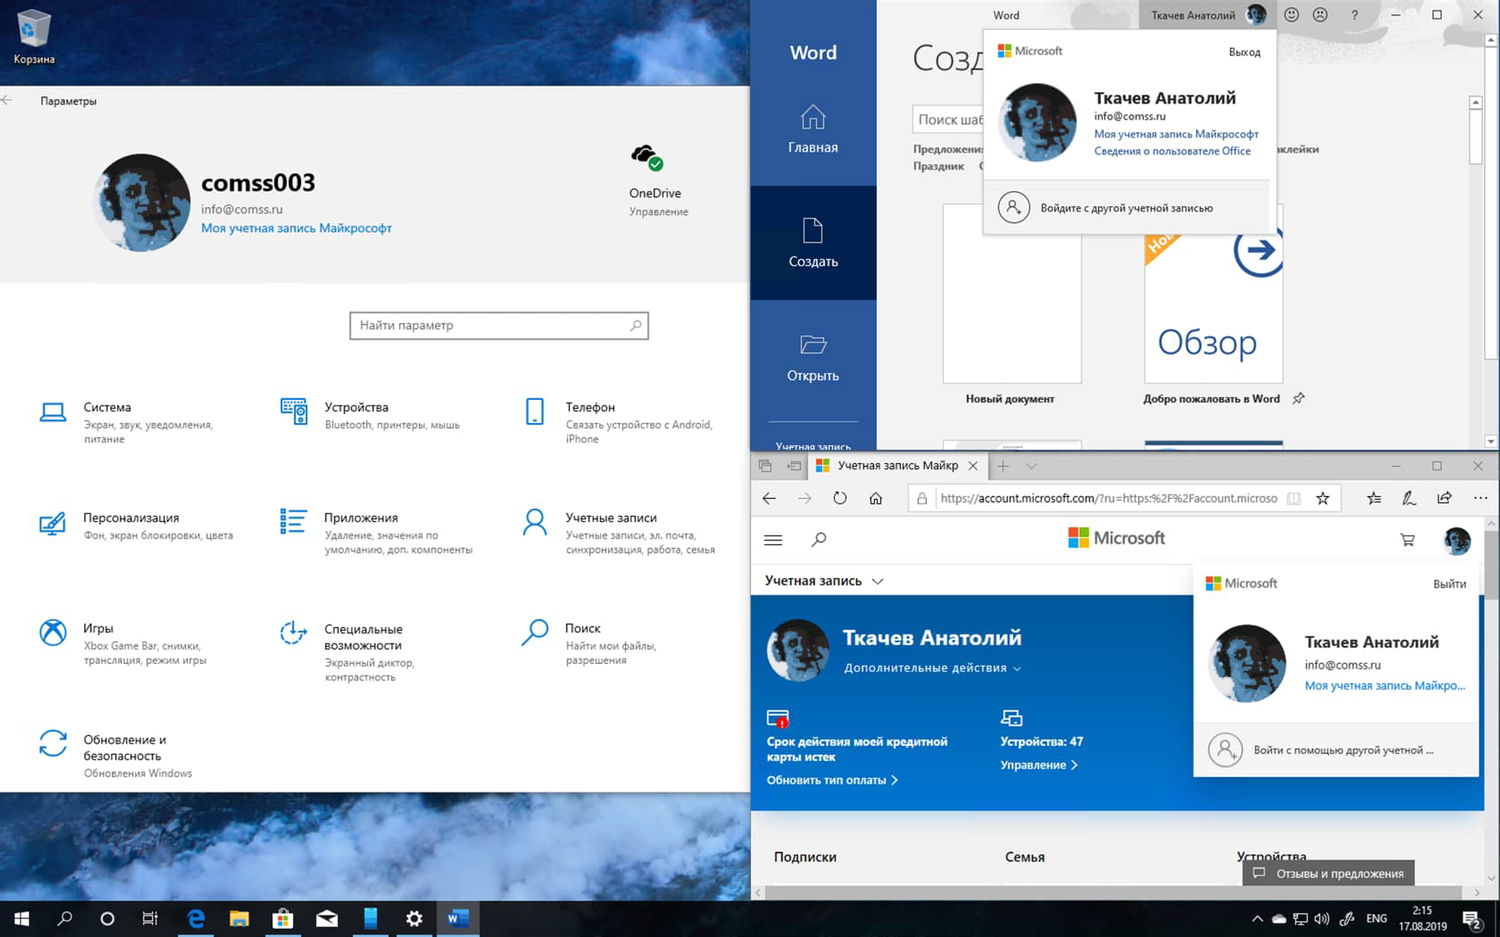Screen dimensions: 1500x937
Task: Go to the Edge home page
Action: (875, 498)
